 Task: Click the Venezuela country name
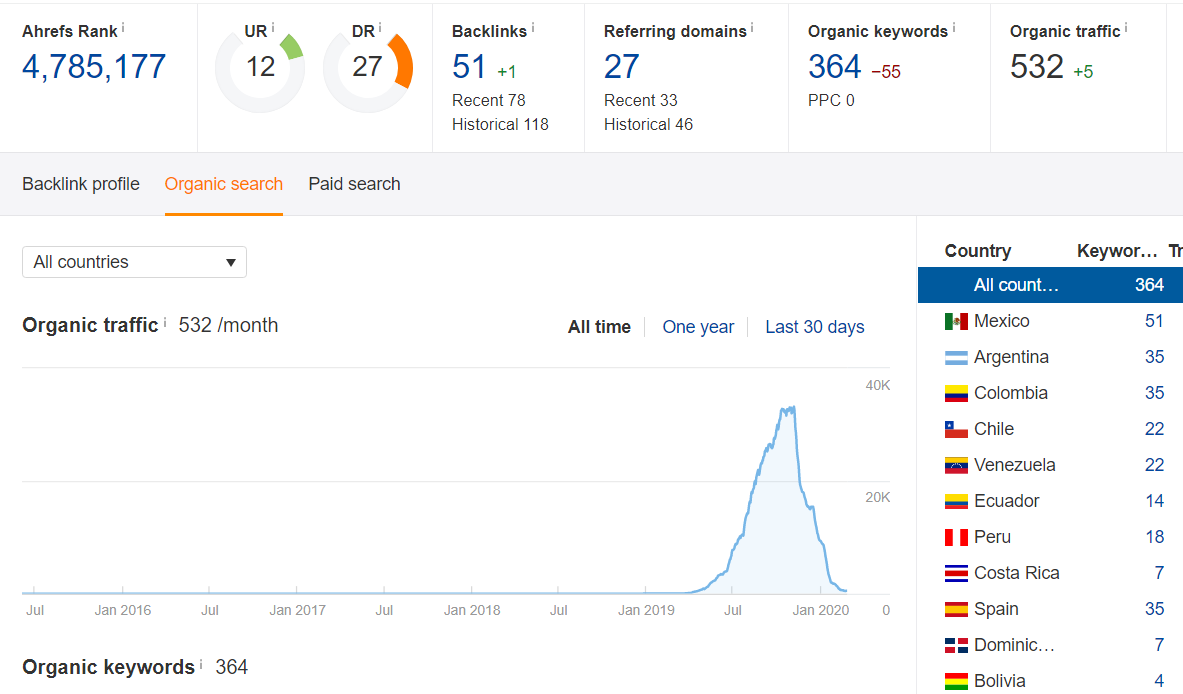tap(1015, 465)
